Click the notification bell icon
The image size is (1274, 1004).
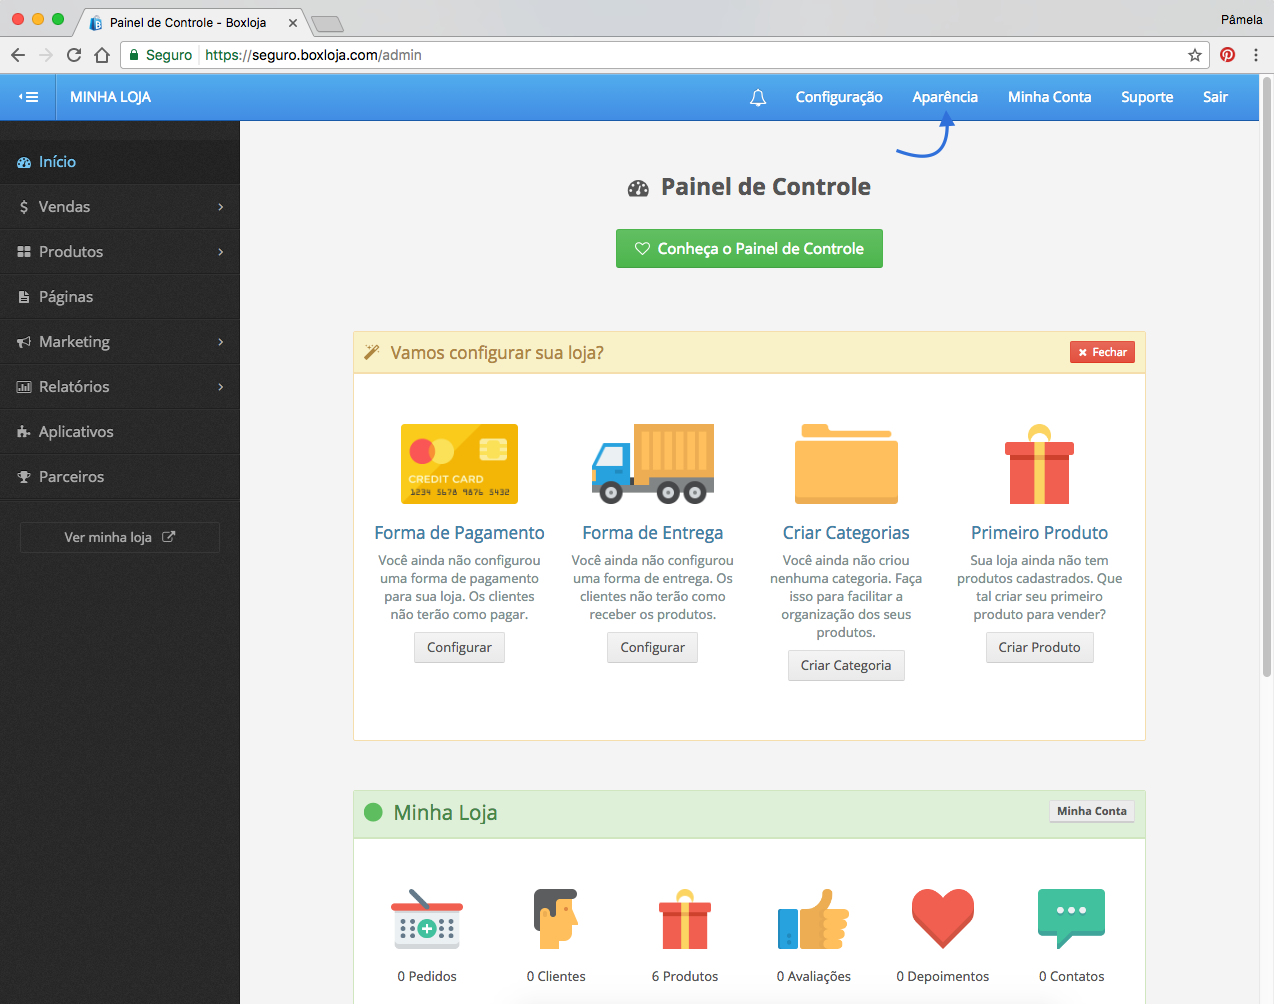click(758, 97)
